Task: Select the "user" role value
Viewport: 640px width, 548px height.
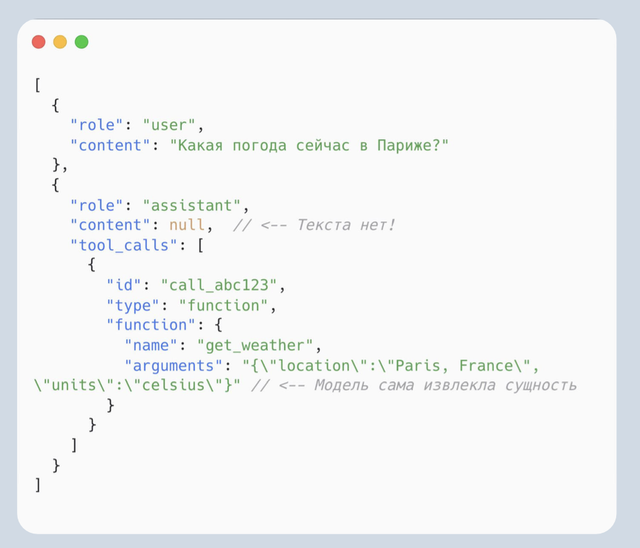Action: pos(172,125)
